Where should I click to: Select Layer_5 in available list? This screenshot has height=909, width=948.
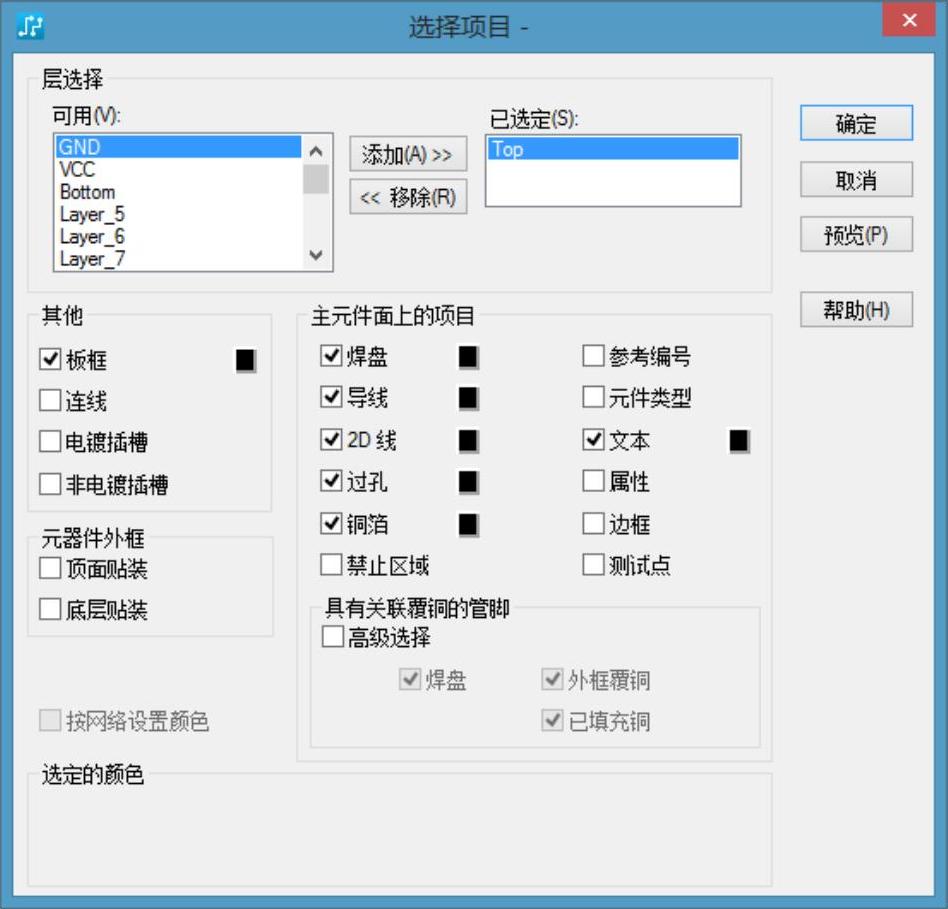(178, 214)
